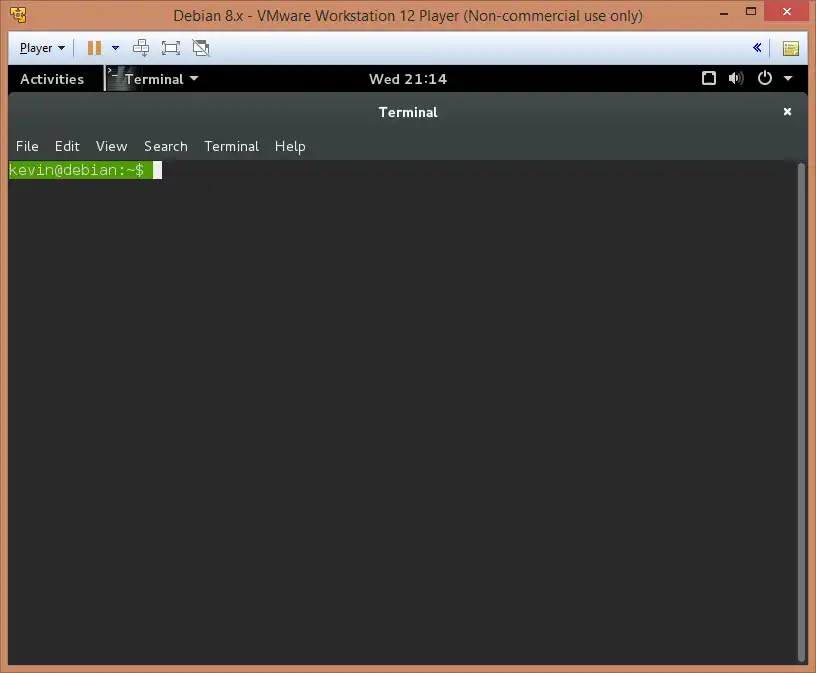
Task: Open the Terminal app menu in top bar
Action: point(161,79)
